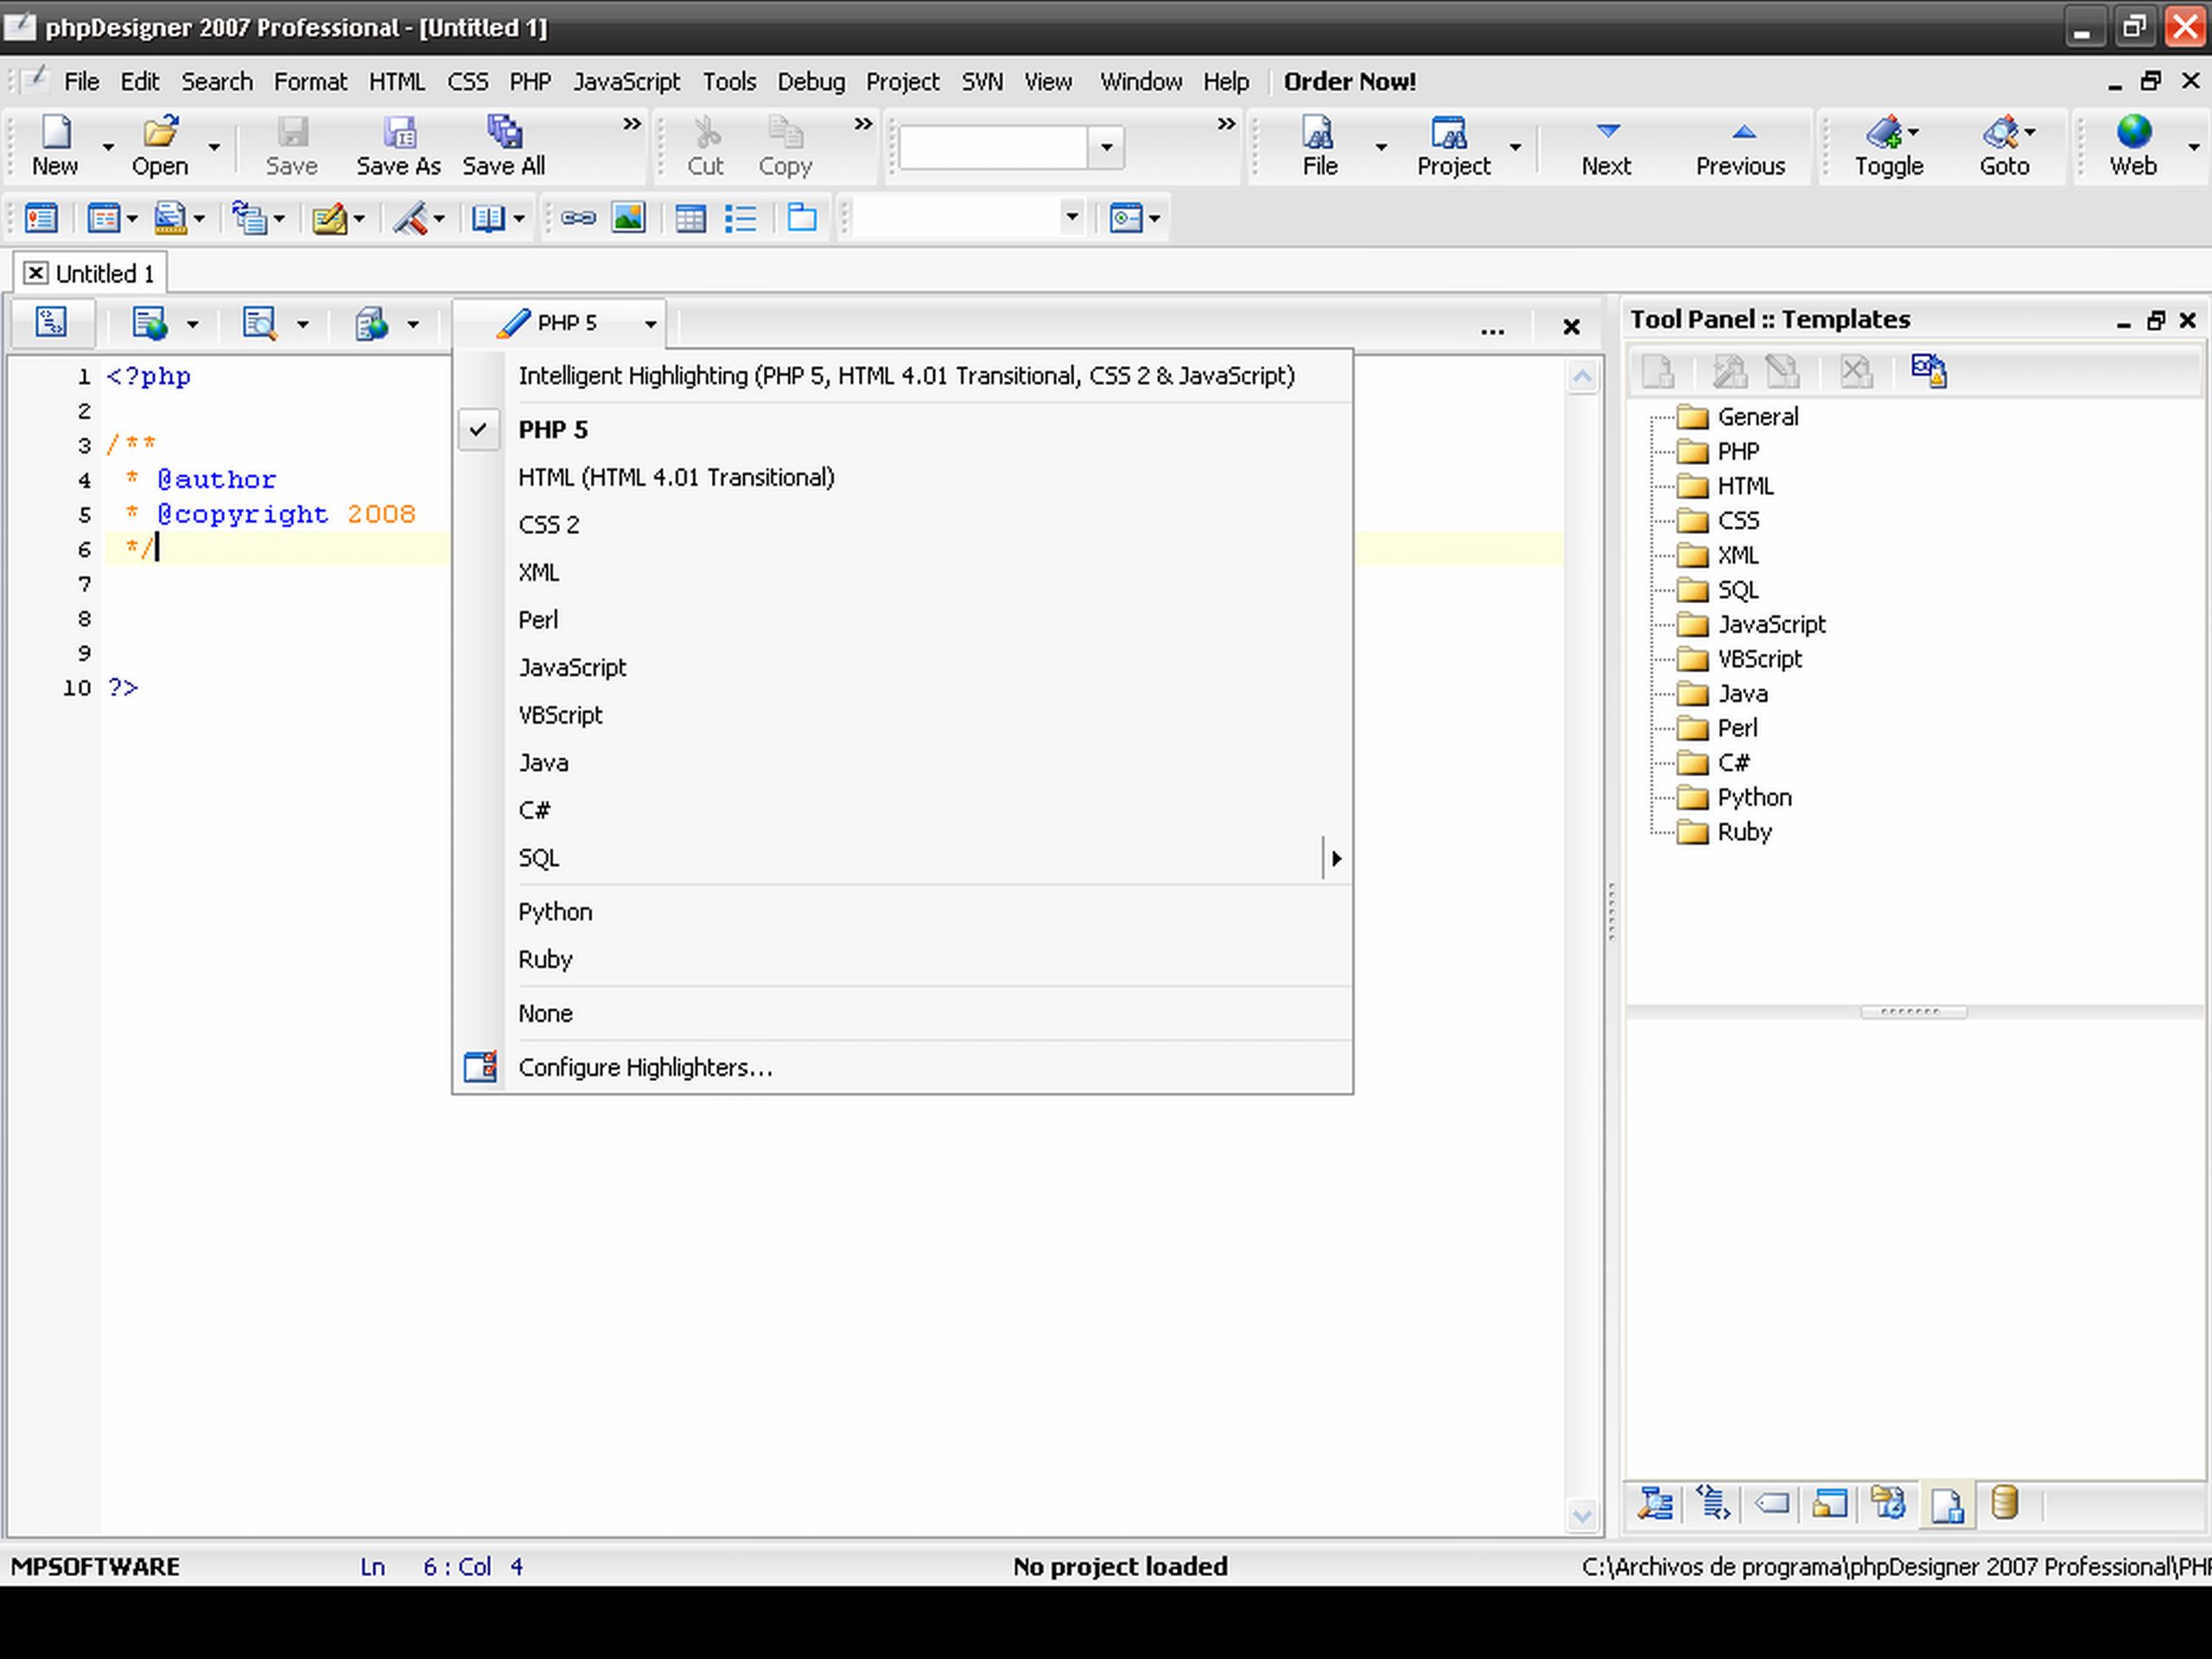Open the dropdown next to the Open button
The width and height of the screenshot is (2212, 1659).
pyautogui.click(x=213, y=145)
